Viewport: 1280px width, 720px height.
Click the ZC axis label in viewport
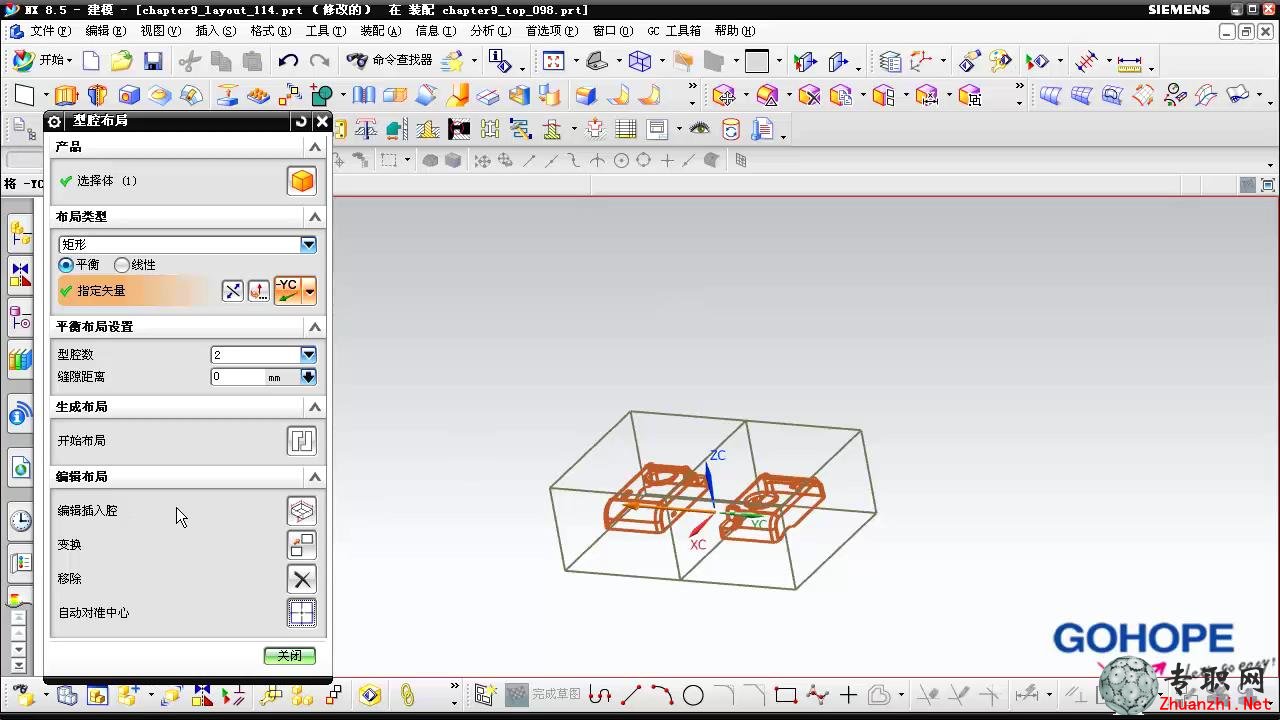pyautogui.click(x=717, y=455)
